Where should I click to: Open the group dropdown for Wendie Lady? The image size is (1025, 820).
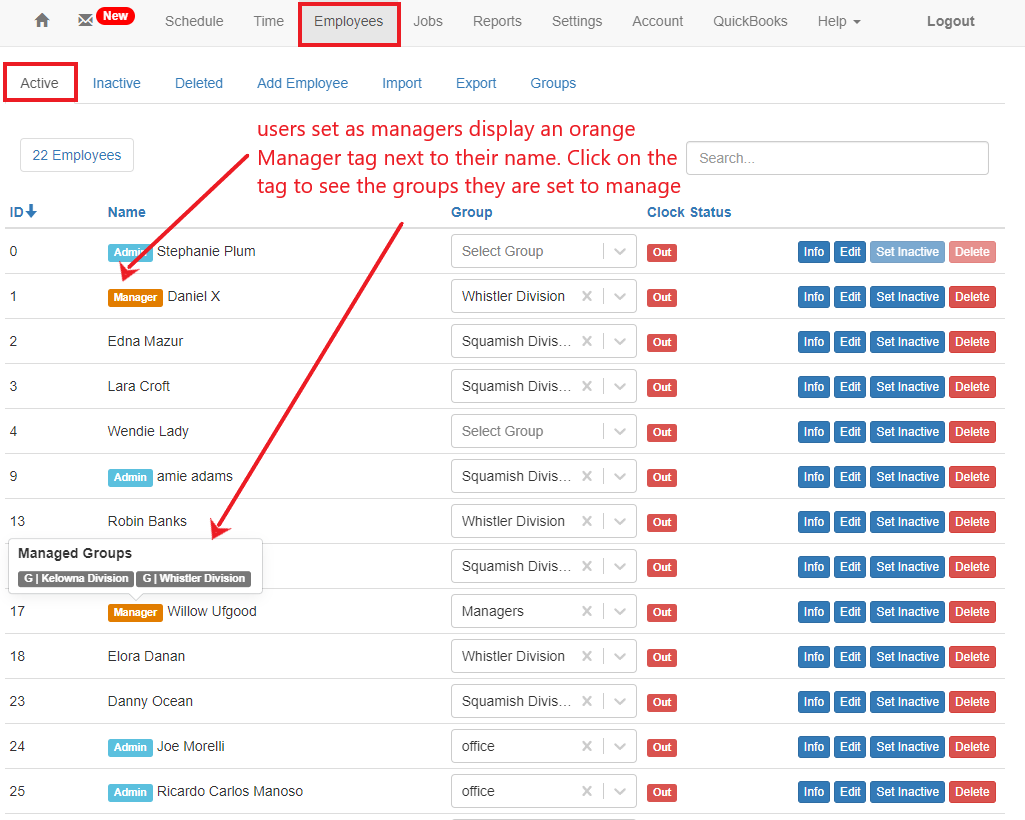[620, 431]
